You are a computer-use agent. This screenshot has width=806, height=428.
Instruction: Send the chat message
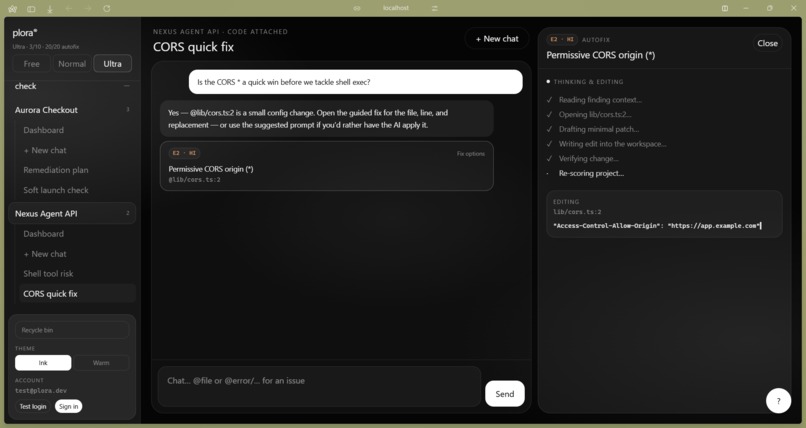point(505,394)
